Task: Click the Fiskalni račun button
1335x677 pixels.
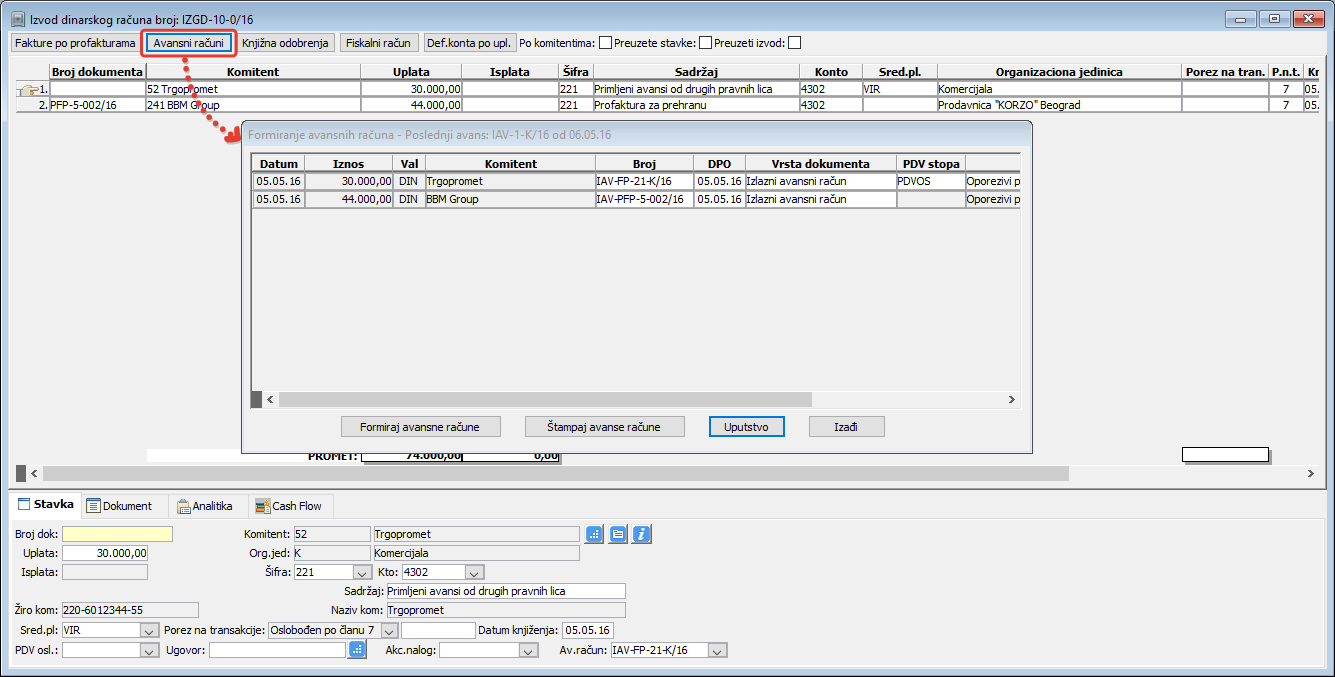Action: click(x=377, y=43)
